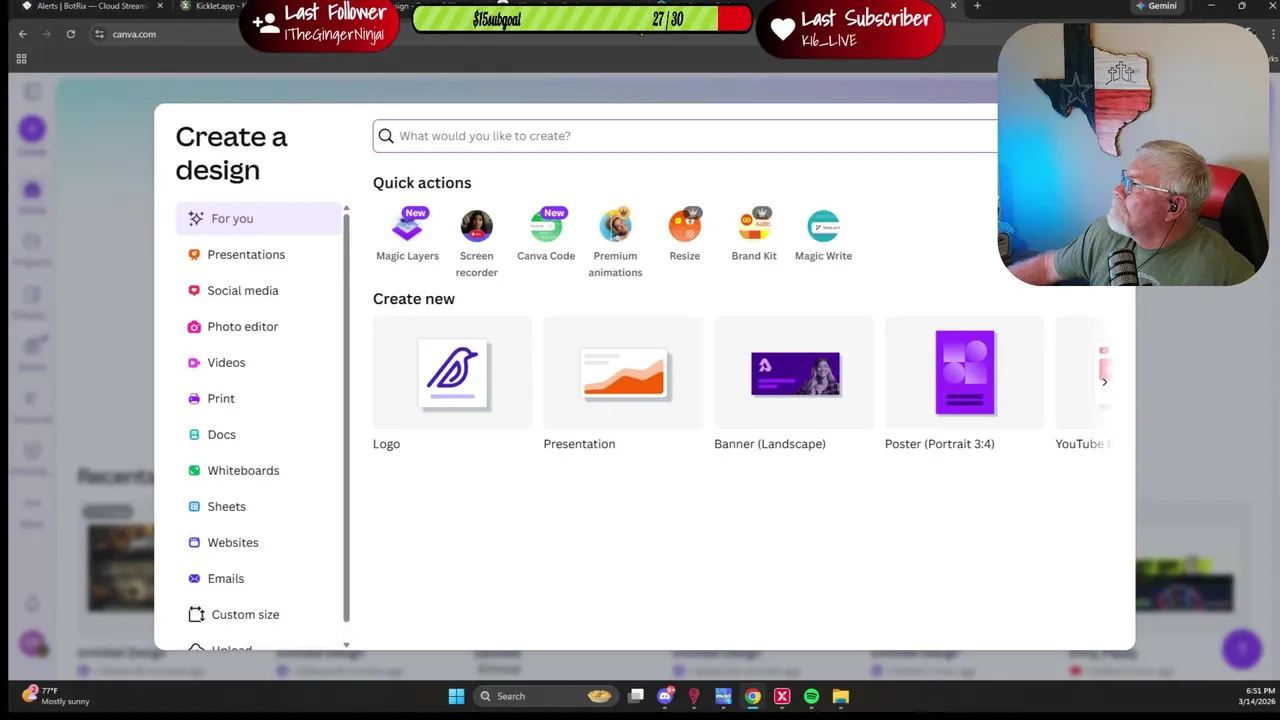Select Premium animations quick action

(615, 243)
